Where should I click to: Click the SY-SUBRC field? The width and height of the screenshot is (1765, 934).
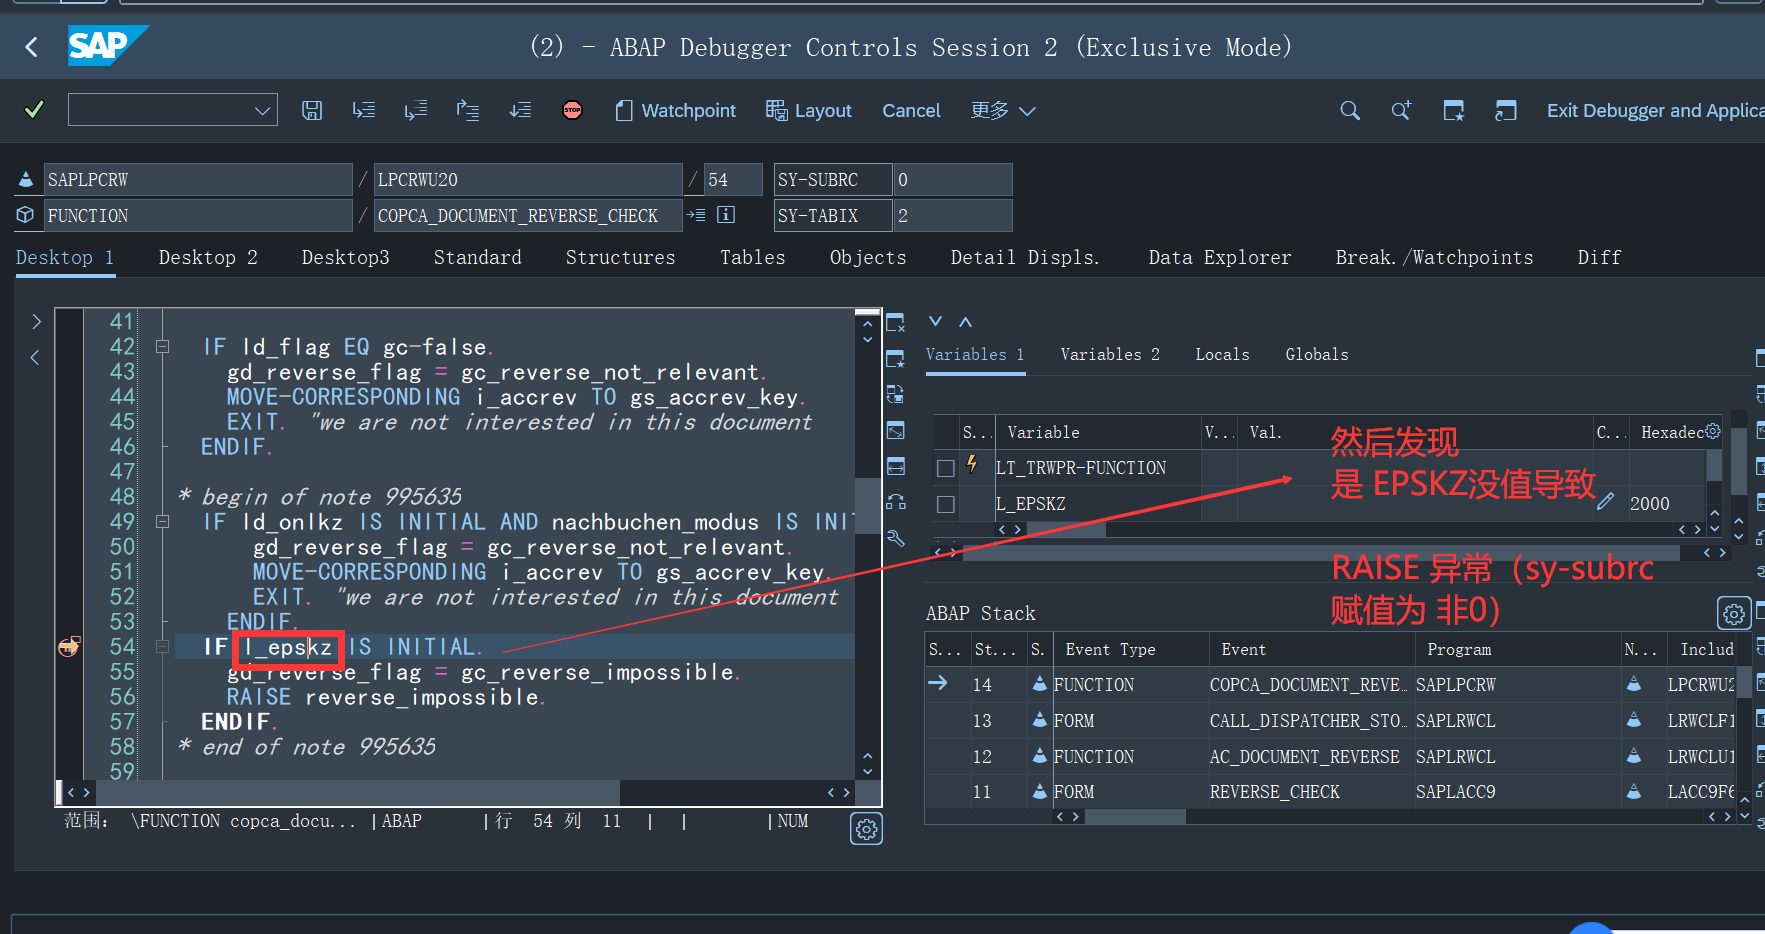[x=832, y=180]
